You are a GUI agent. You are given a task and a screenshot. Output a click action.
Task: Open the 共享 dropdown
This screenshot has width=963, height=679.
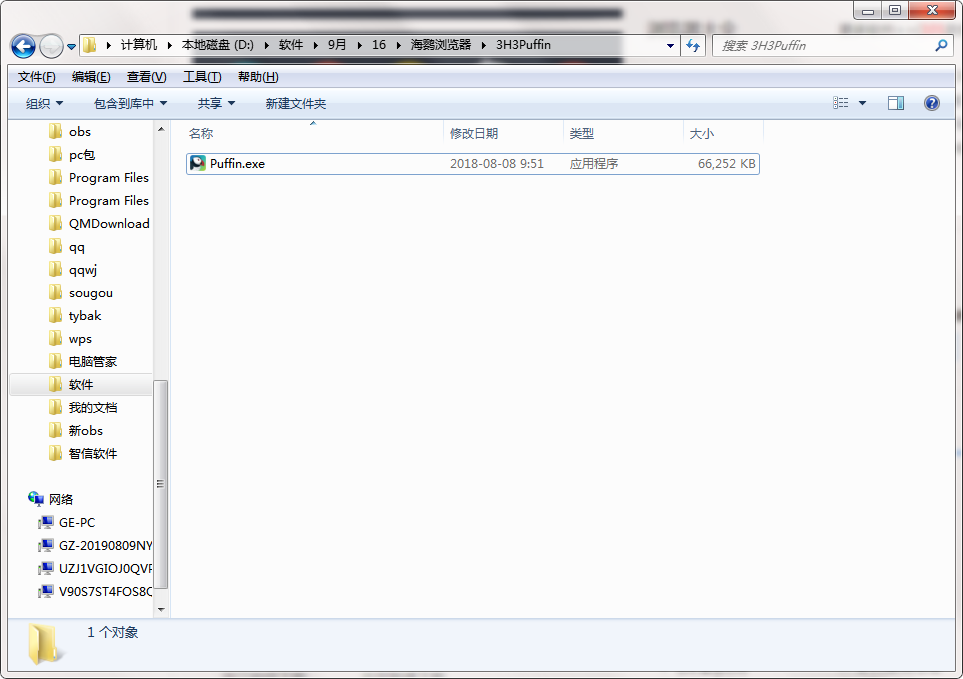(x=216, y=103)
